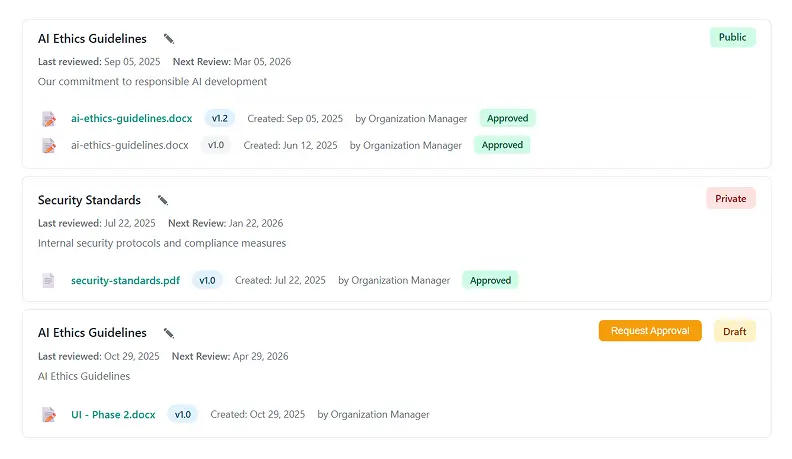The image size is (792, 459).
Task: Click the Private visibility badge
Action: (730, 199)
